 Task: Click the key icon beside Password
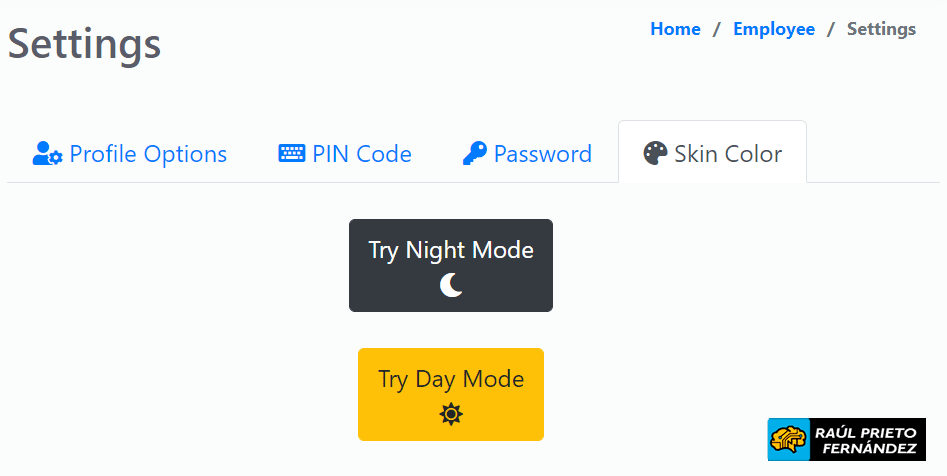(x=475, y=153)
